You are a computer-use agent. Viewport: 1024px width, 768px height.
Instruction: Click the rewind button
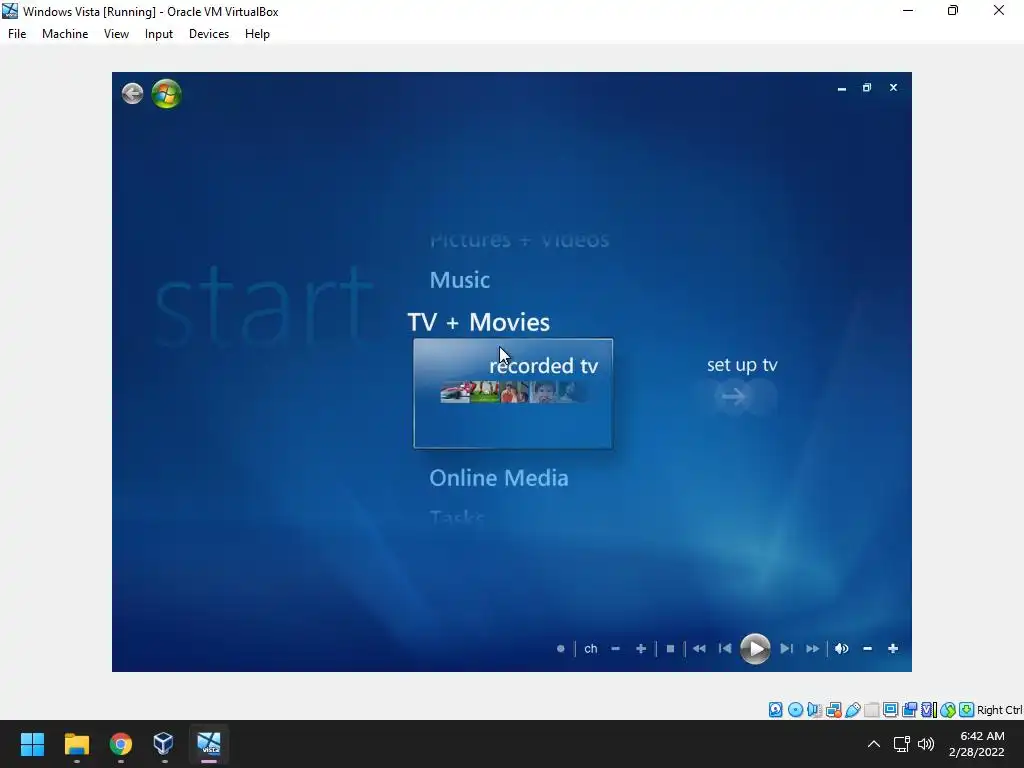(x=699, y=648)
